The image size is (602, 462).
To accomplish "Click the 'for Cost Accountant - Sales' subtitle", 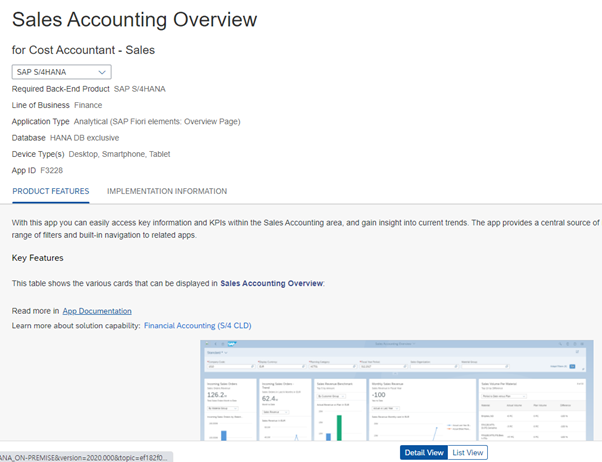I will point(83,50).
